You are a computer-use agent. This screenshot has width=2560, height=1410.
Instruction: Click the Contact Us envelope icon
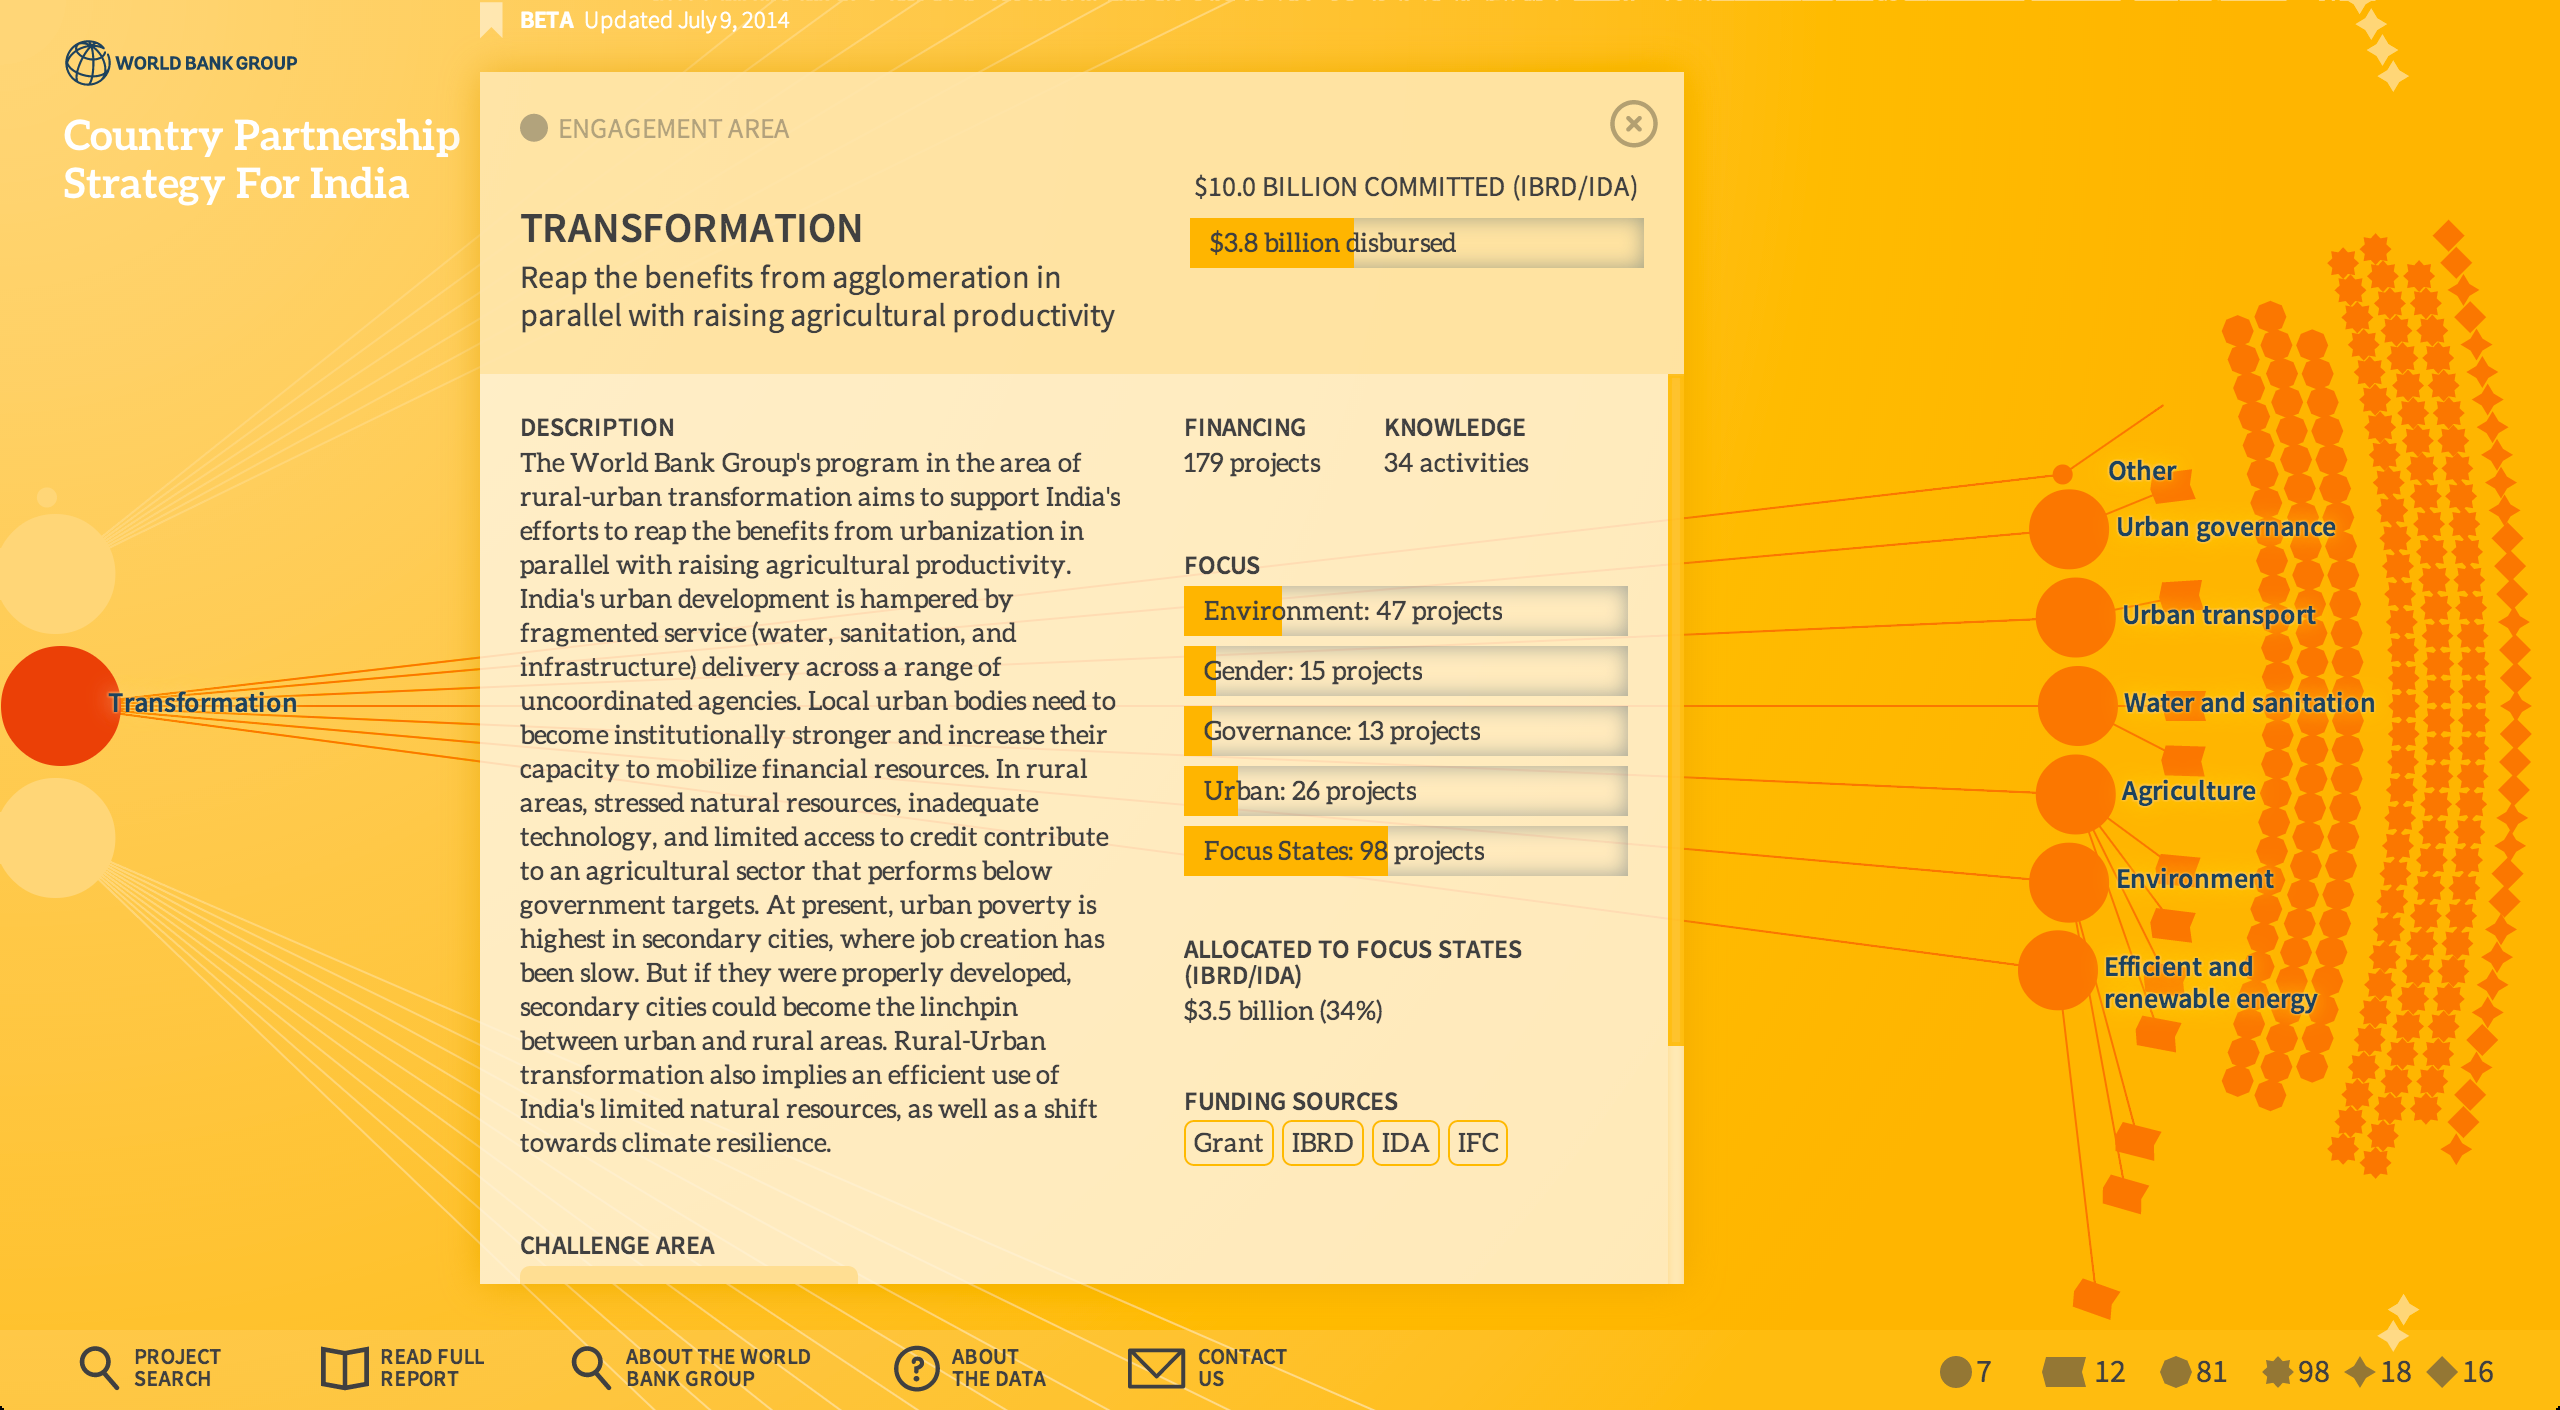pos(1156,1368)
